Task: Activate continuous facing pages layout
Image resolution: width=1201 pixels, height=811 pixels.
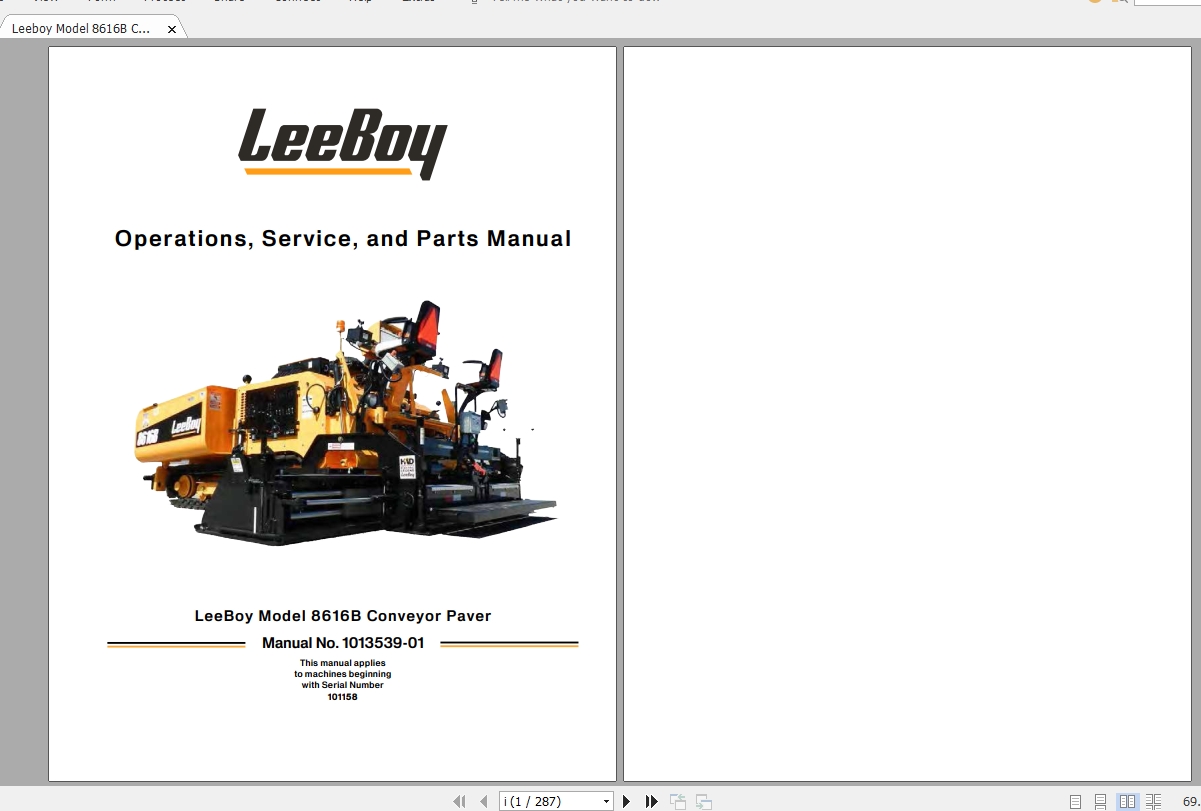Action: 1153,801
